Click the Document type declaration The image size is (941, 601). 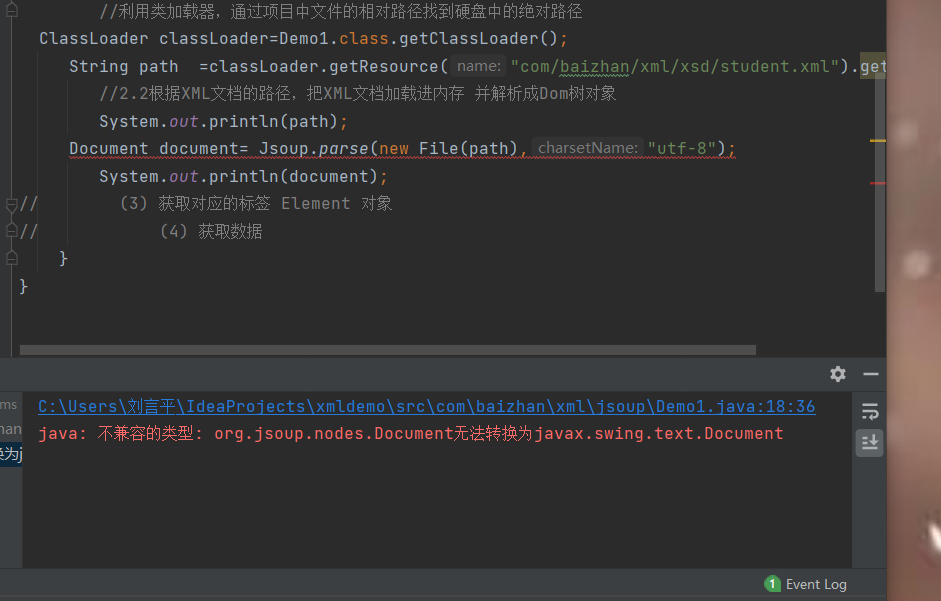109,148
